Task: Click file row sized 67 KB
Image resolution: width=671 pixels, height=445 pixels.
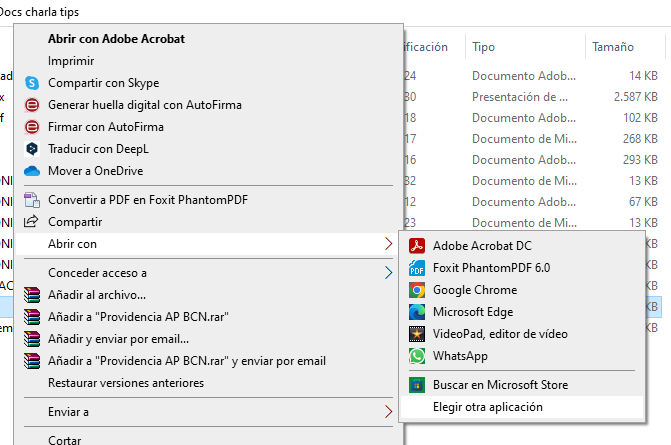Action: 531,202
